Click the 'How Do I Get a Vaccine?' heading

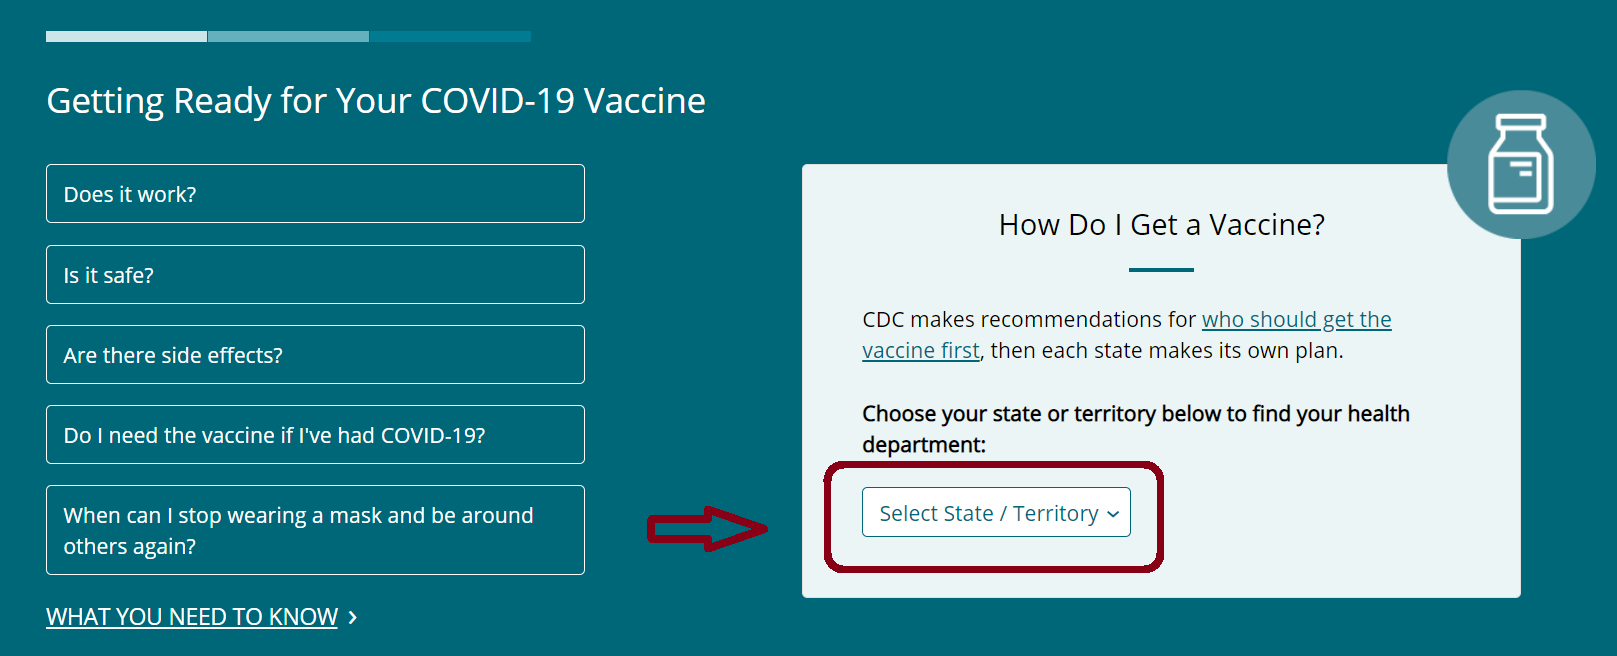click(x=1161, y=225)
